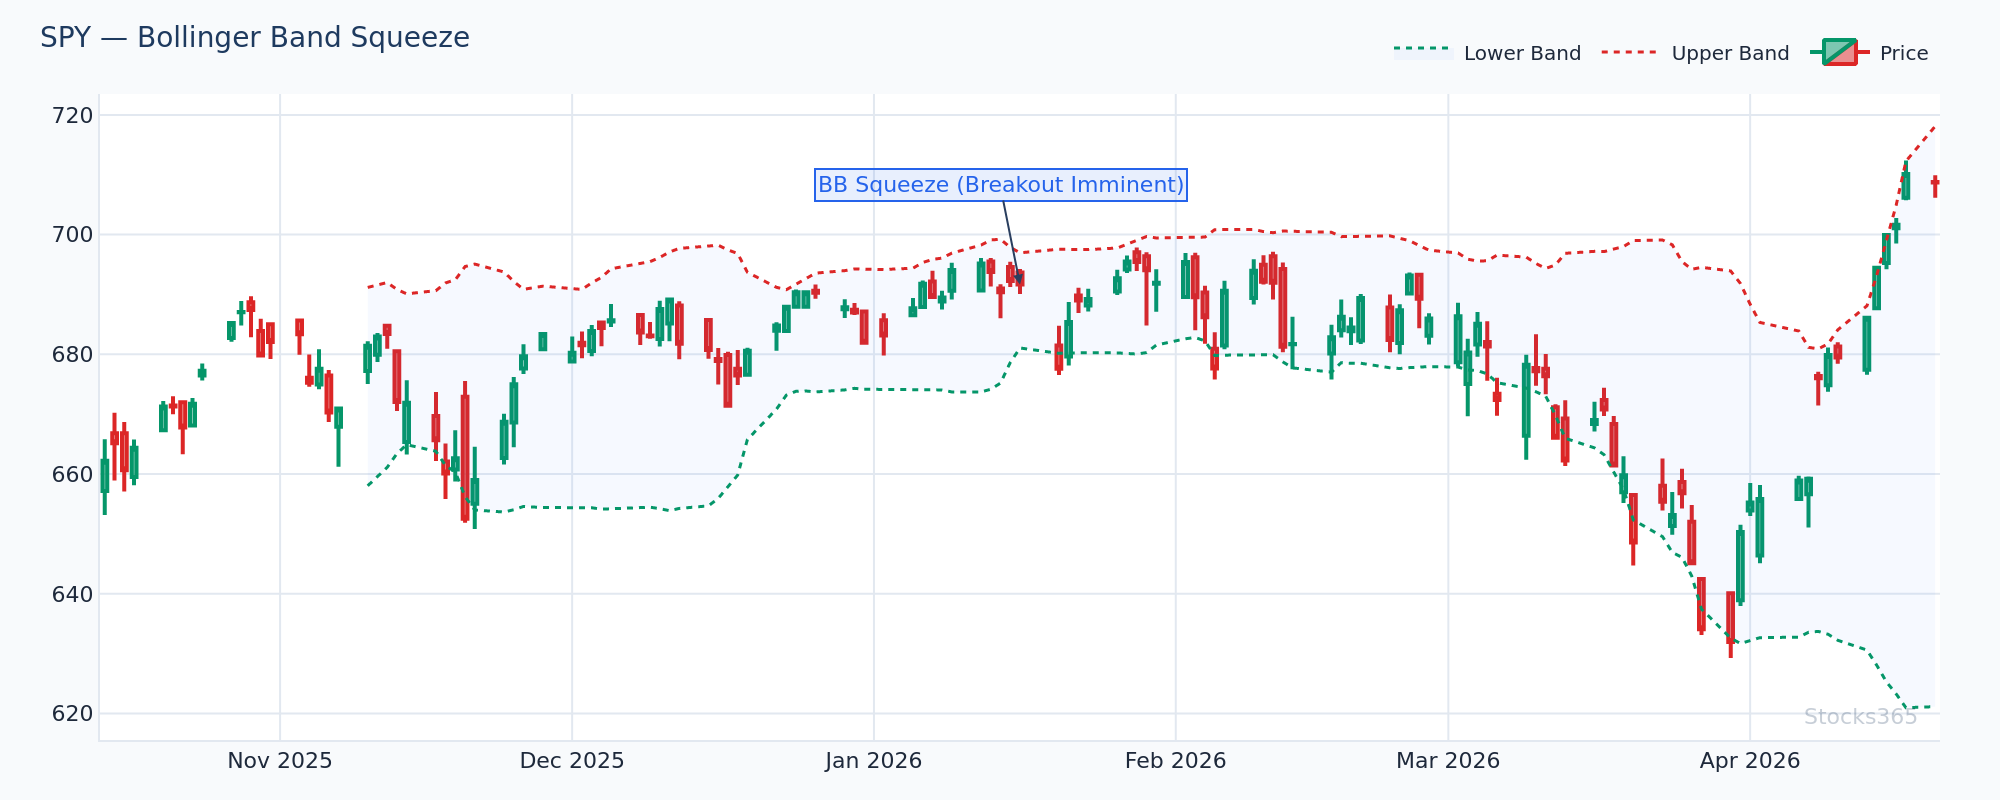Click the 700 y-axis tick label

(x=72, y=235)
